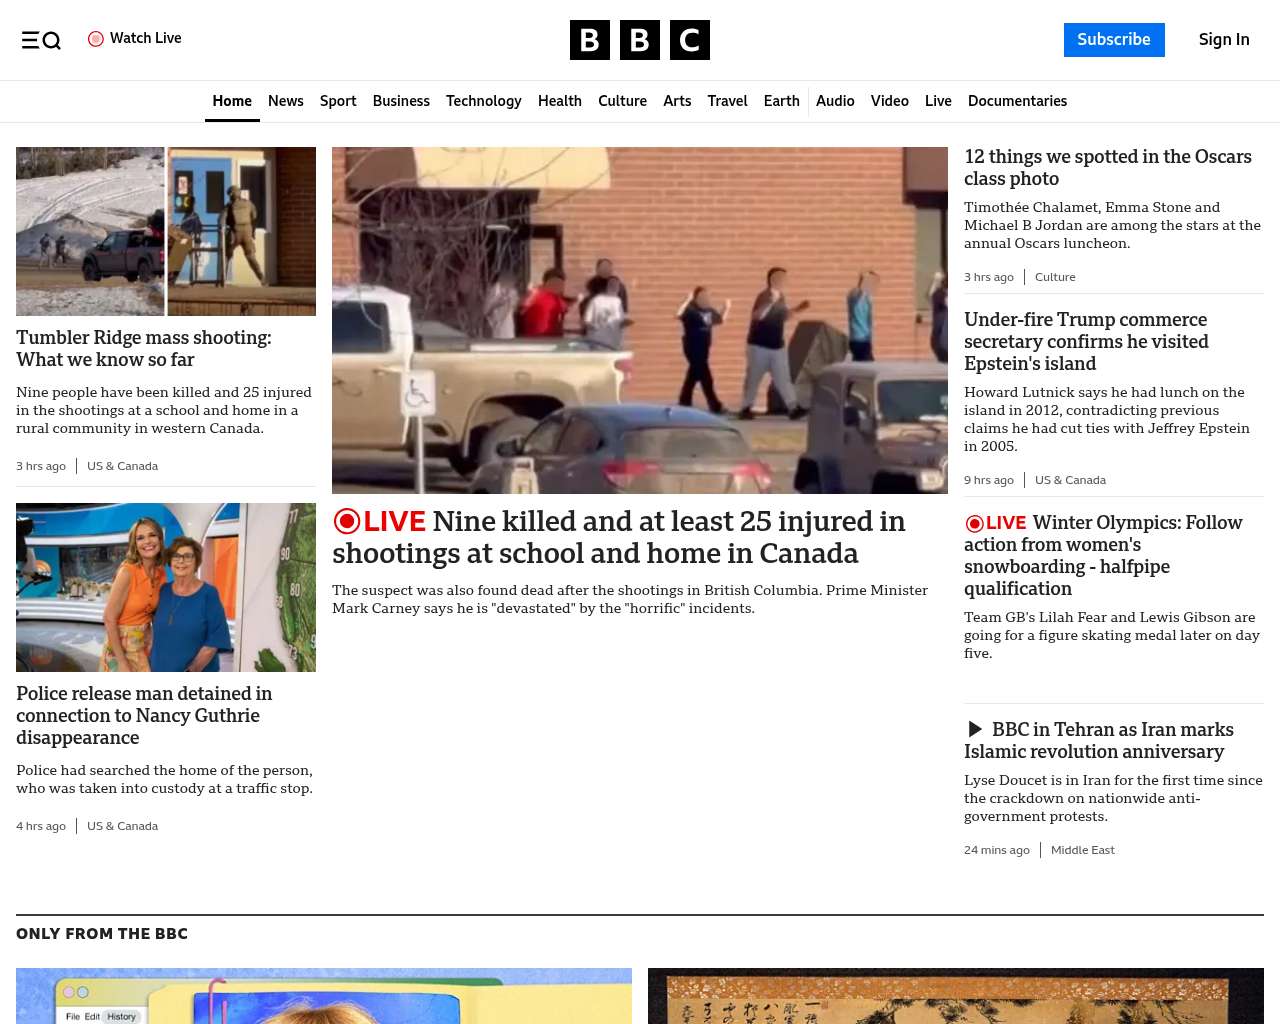Viewport: 1280px width, 1024px height.
Task: Click the Watch Live red dot icon
Action: 96,39
